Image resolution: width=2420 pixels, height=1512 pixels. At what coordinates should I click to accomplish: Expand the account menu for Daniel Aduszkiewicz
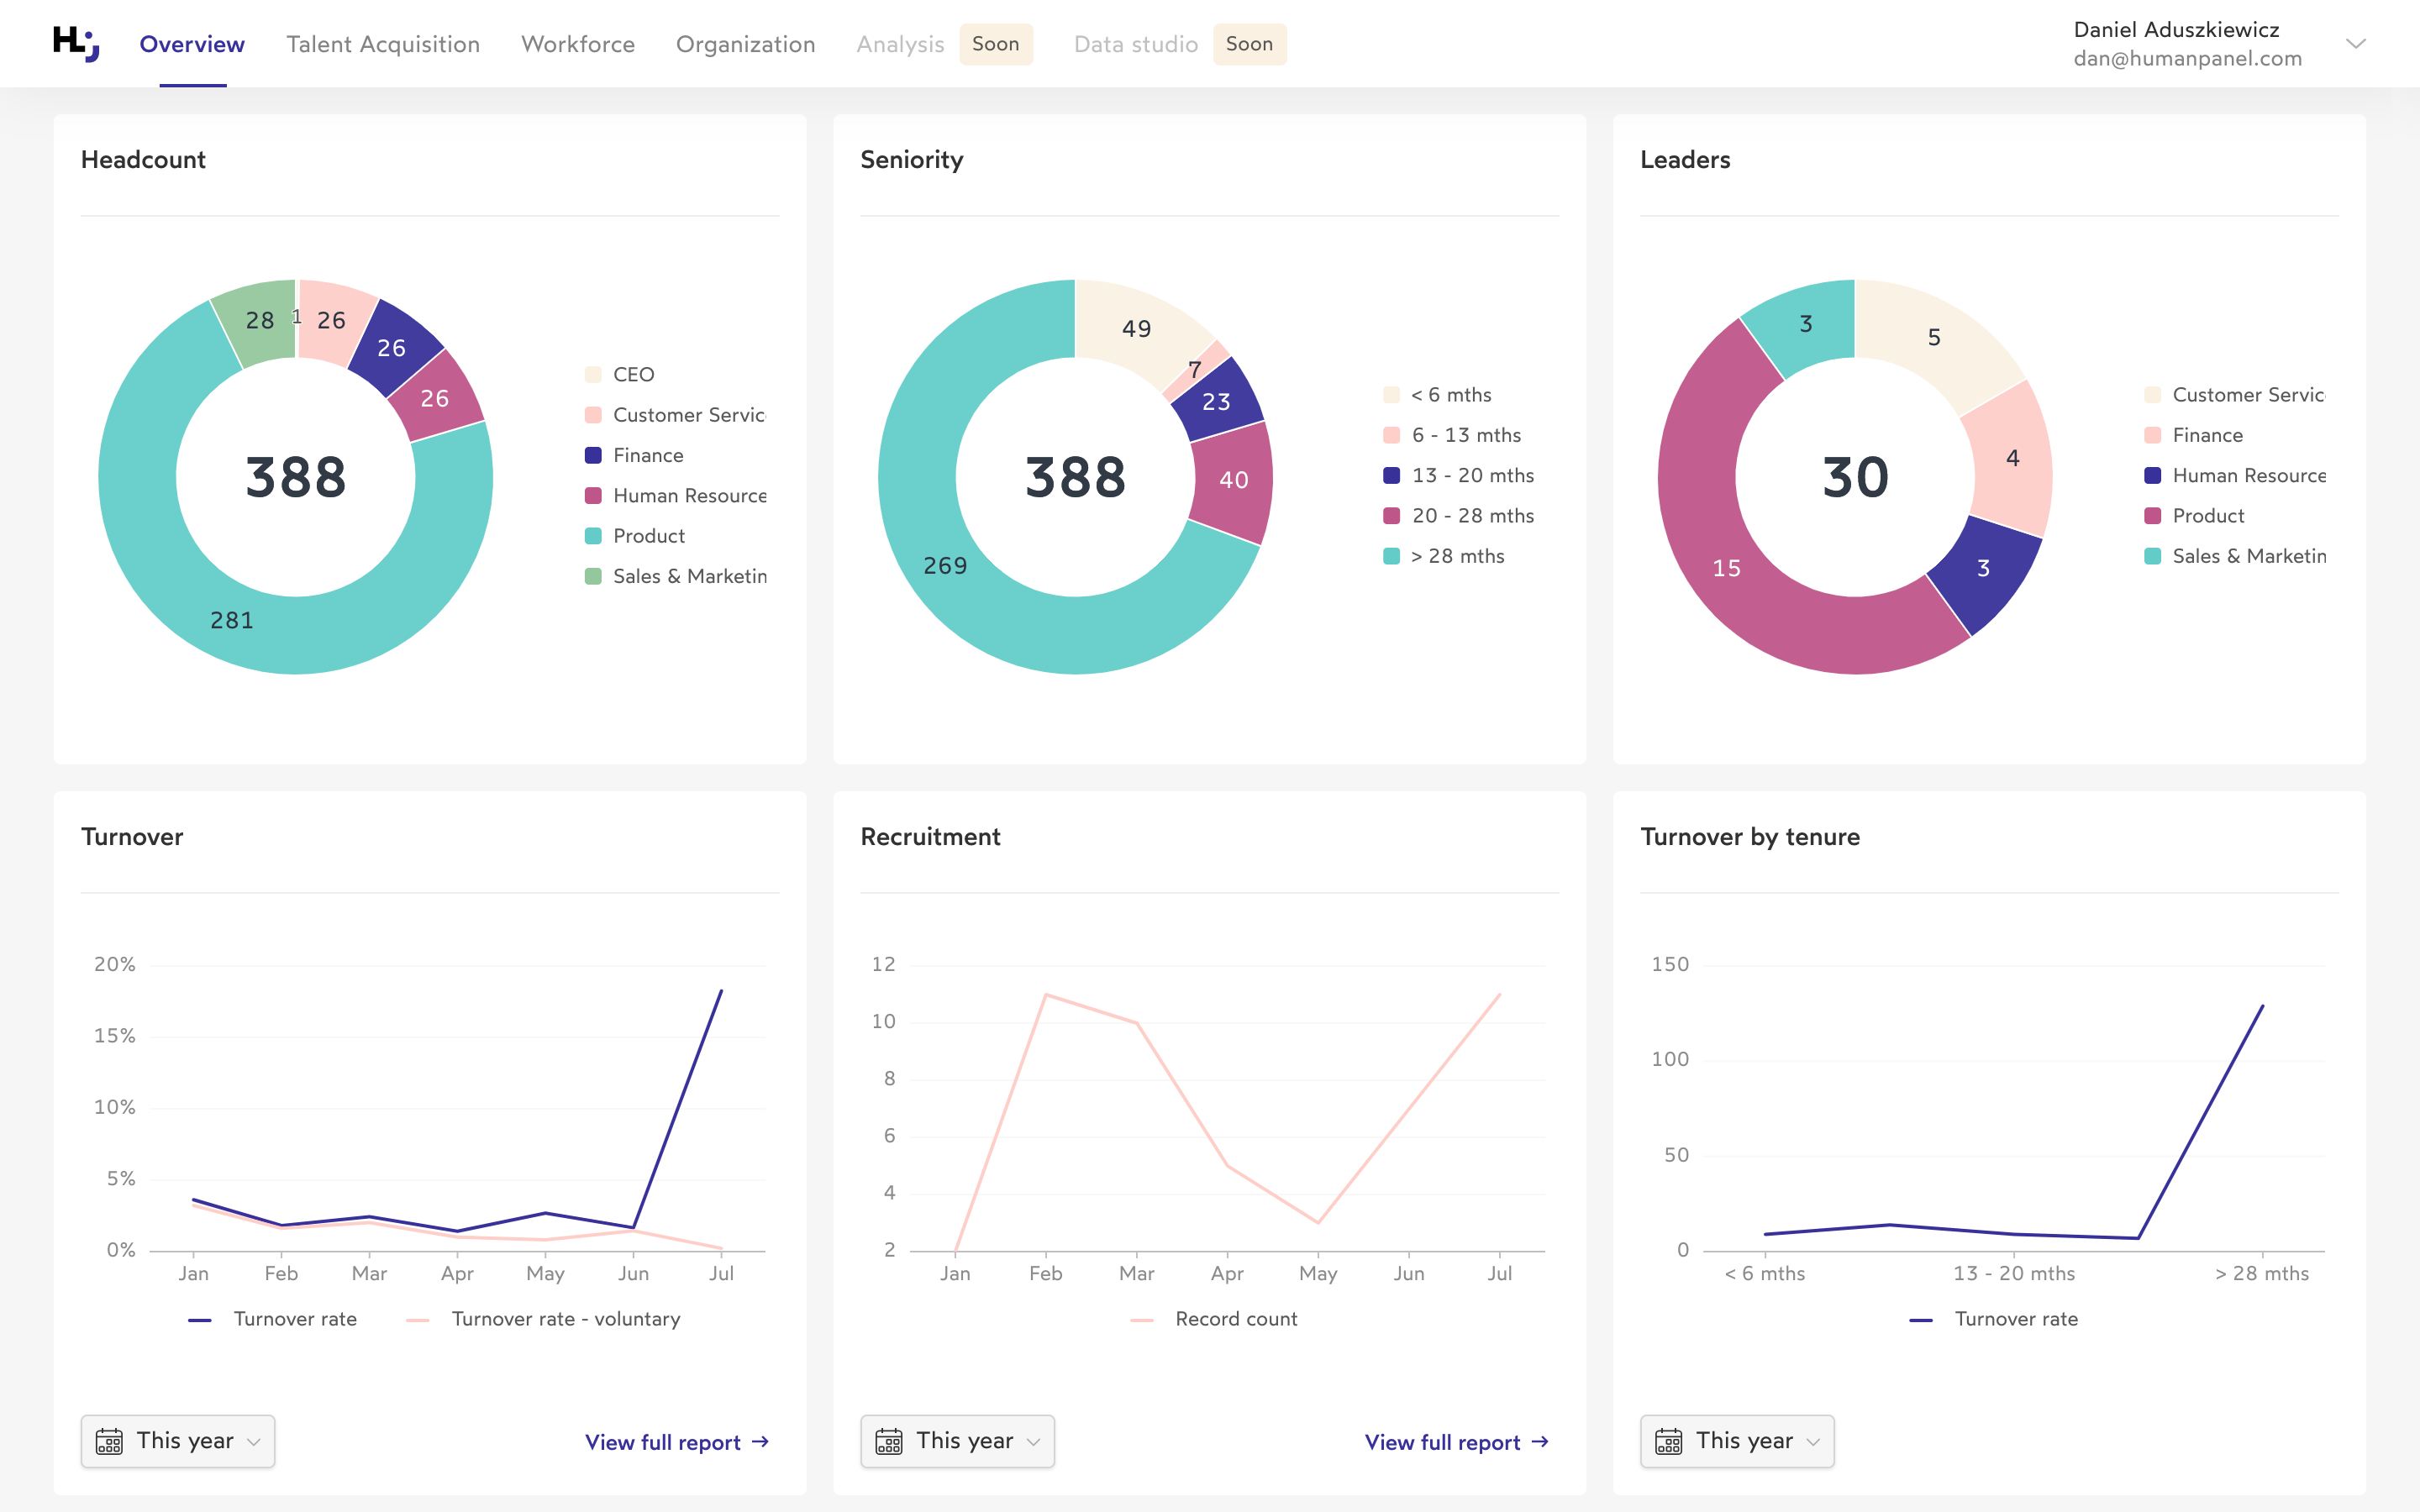tap(2357, 43)
